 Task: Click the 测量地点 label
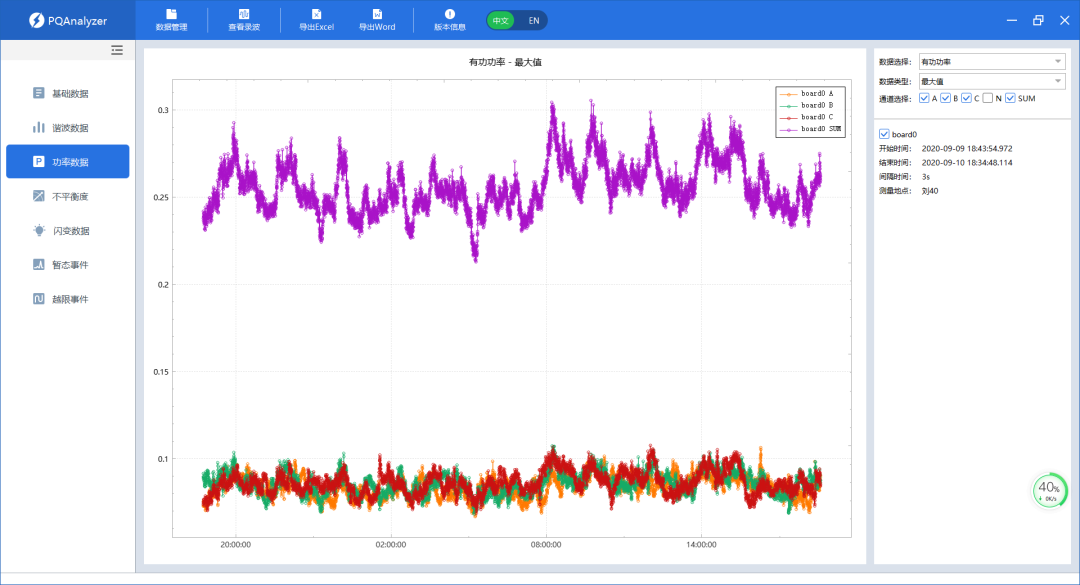click(x=895, y=191)
